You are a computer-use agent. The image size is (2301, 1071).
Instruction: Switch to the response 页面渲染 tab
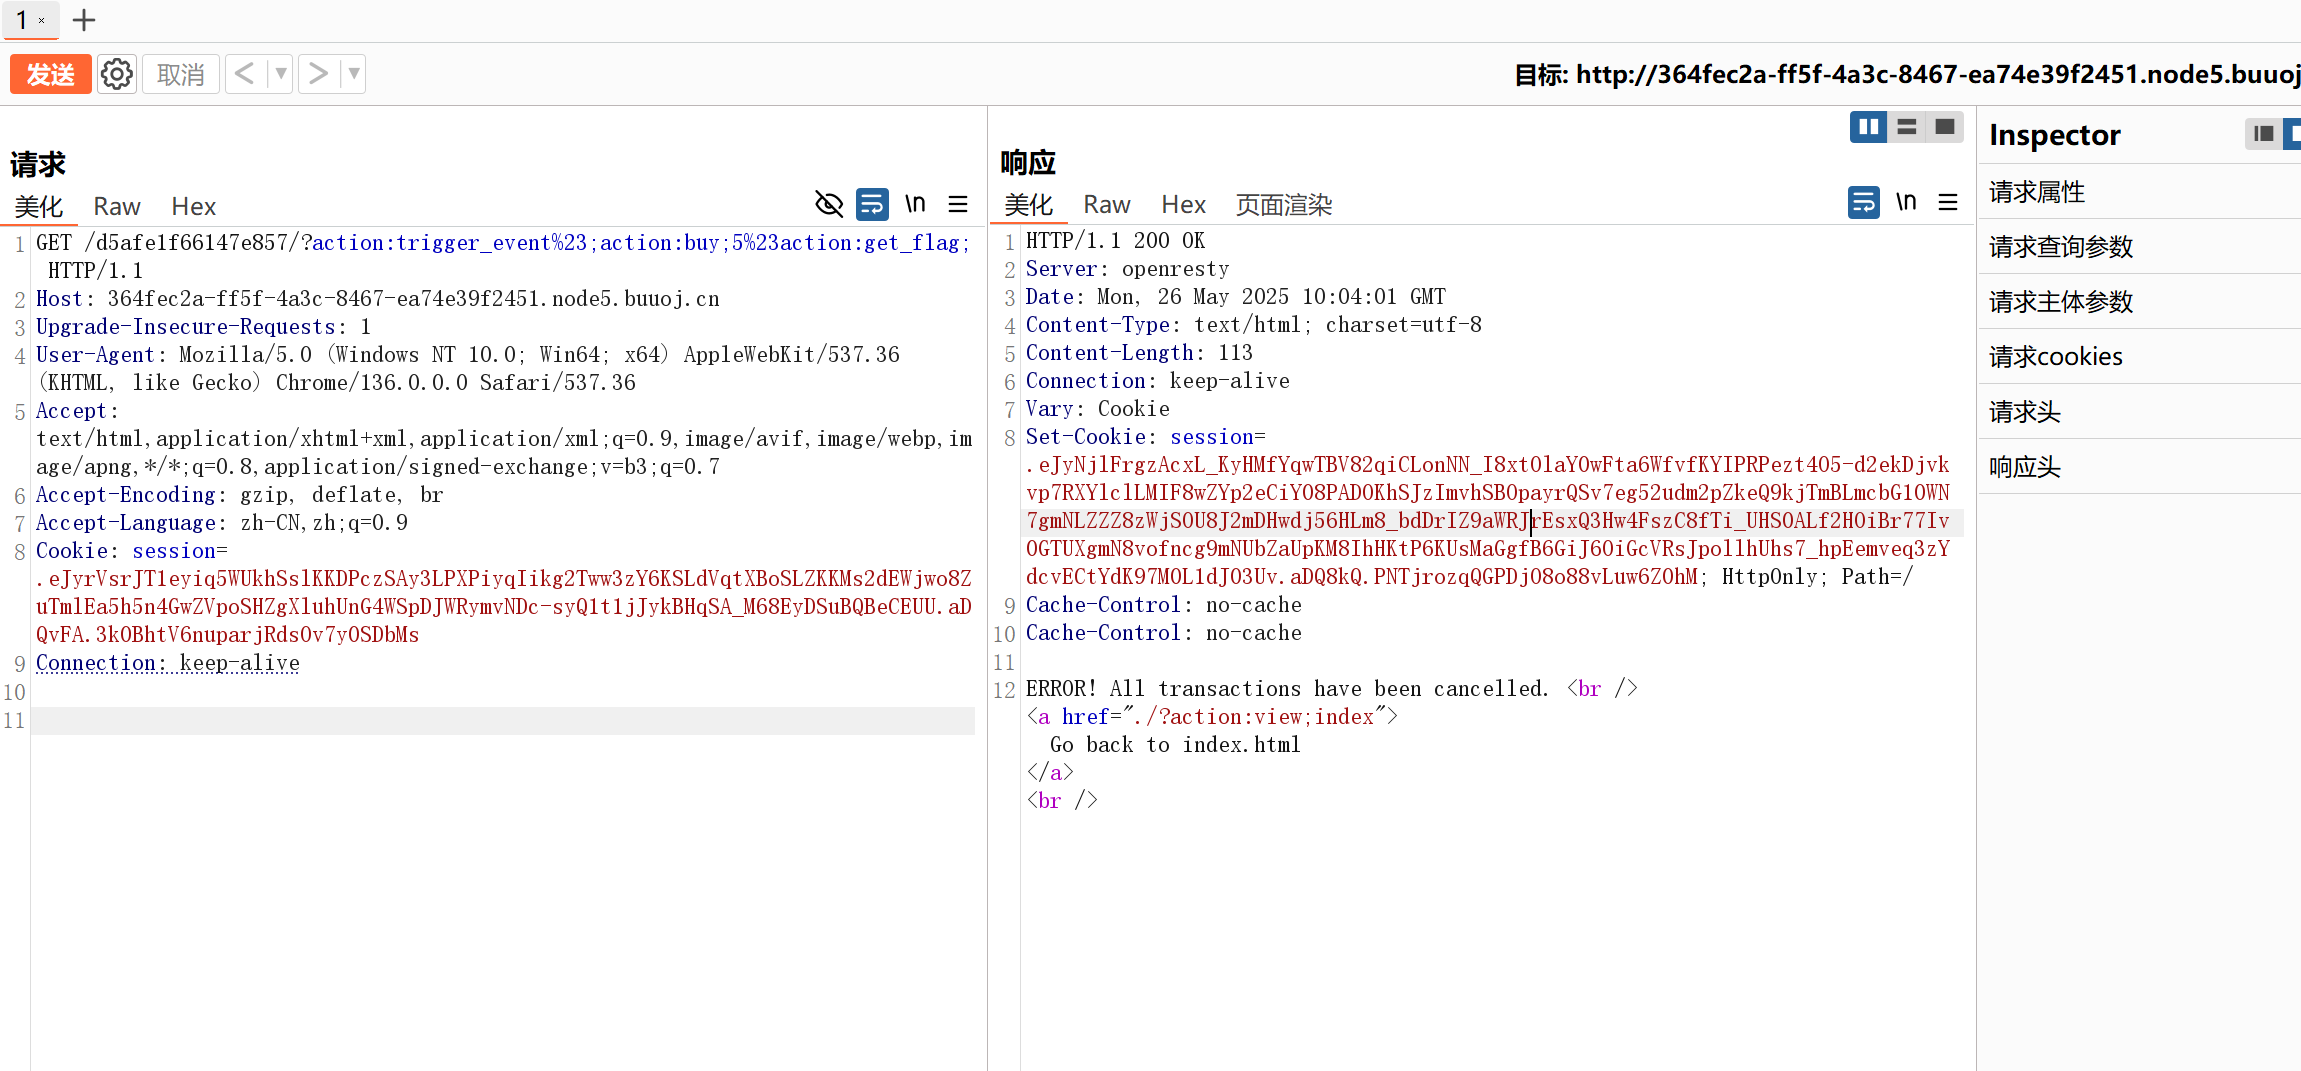pyautogui.click(x=1283, y=205)
